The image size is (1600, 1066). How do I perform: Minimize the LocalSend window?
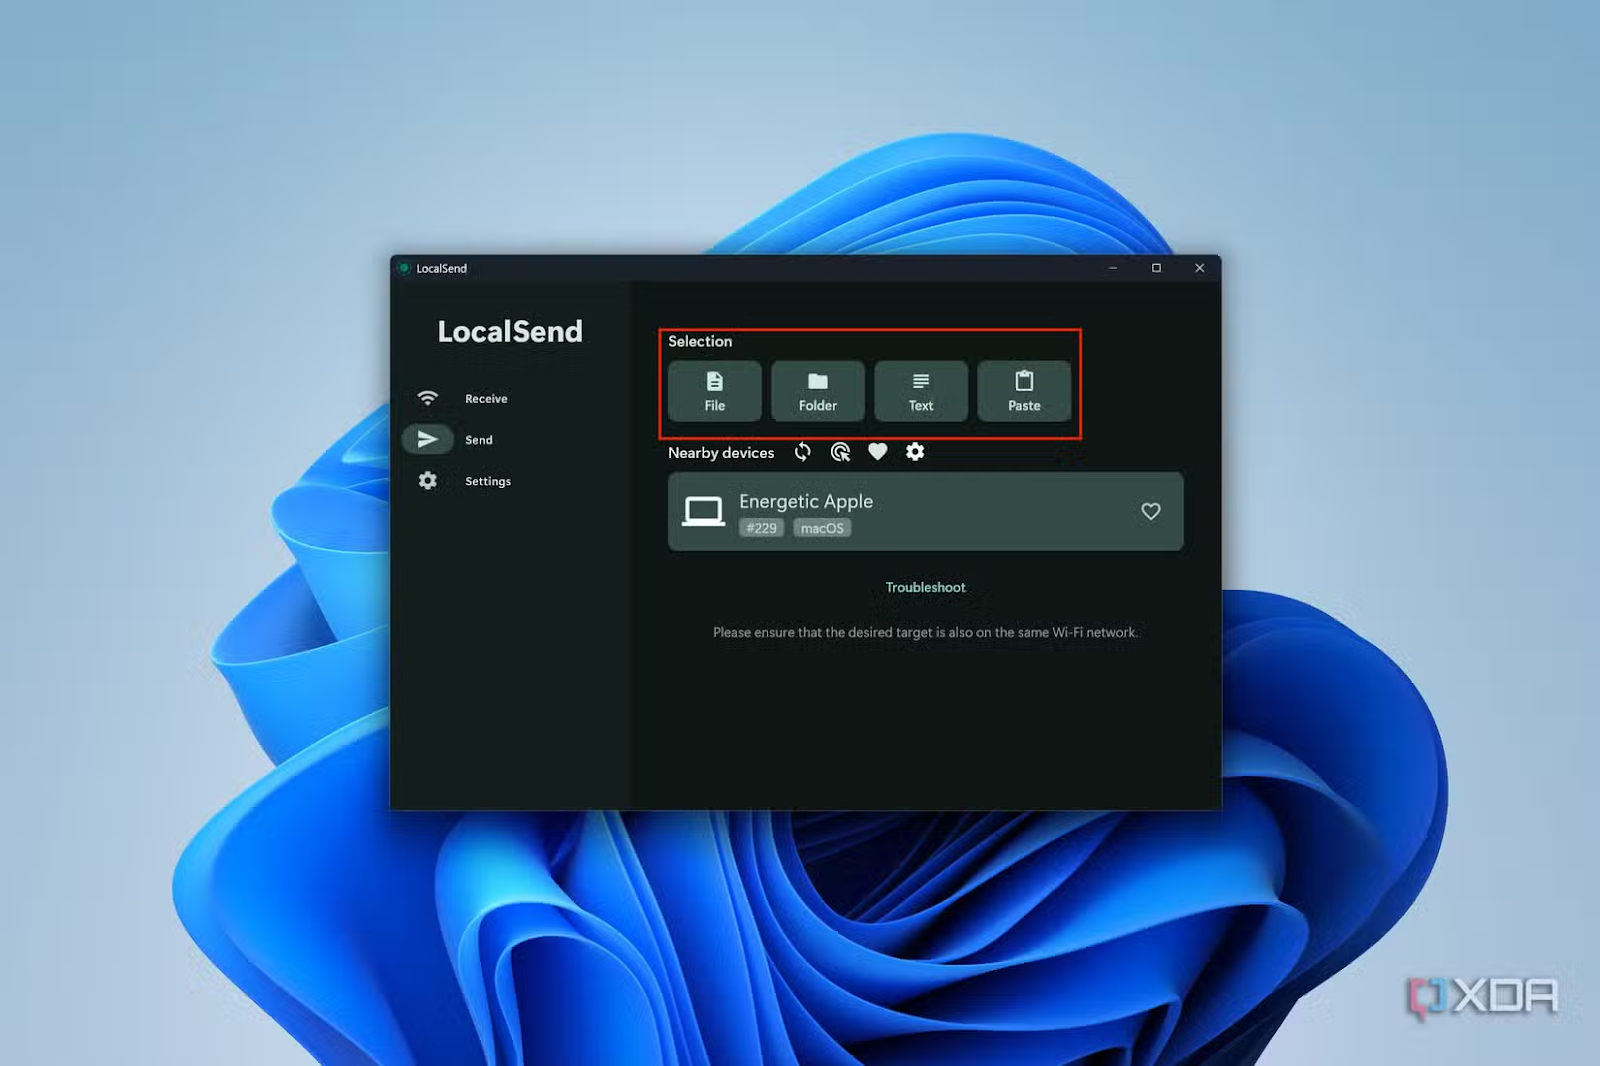(x=1113, y=268)
